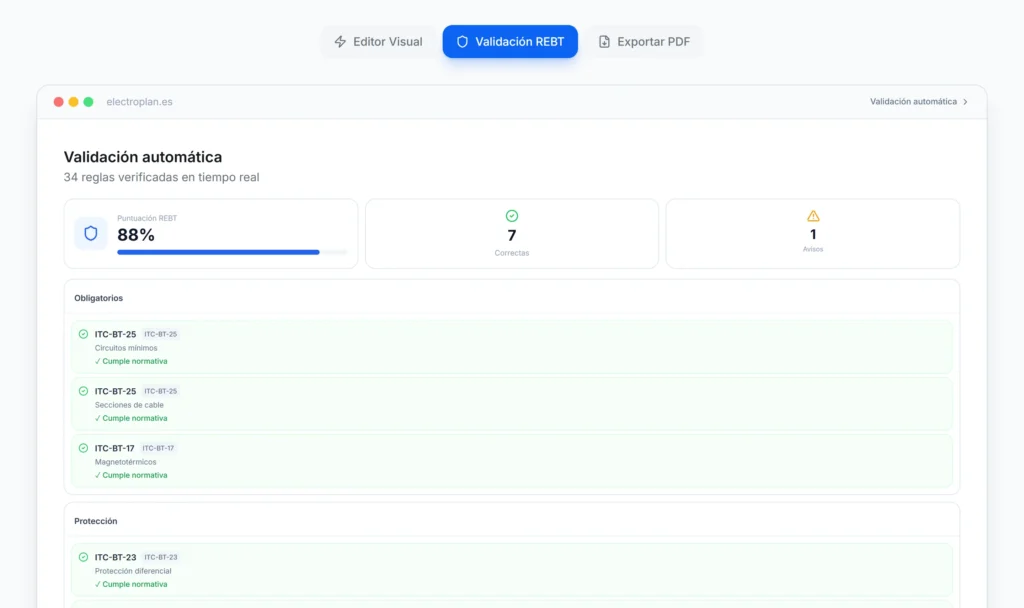Click the blue shield Puntuación REBT icon
Viewport: 1024px width, 608px height.
click(x=91, y=233)
